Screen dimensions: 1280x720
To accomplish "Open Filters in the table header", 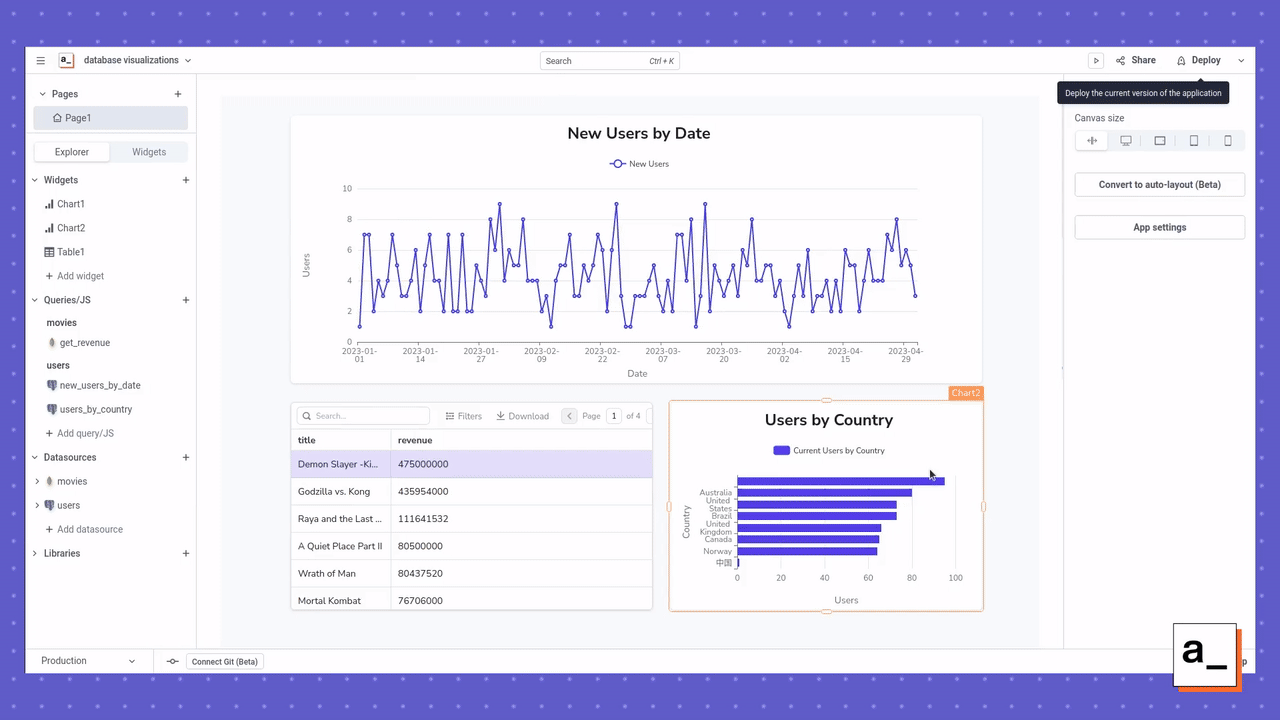I will pyautogui.click(x=463, y=415).
